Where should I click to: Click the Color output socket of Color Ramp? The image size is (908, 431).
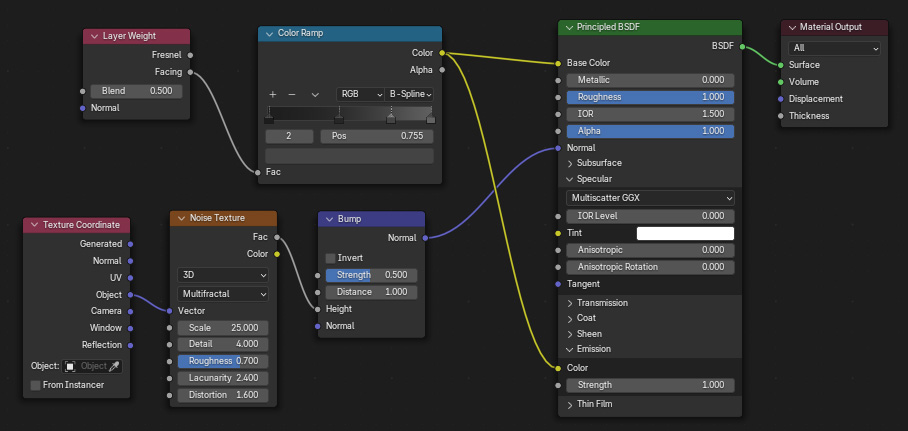pos(442,53)
